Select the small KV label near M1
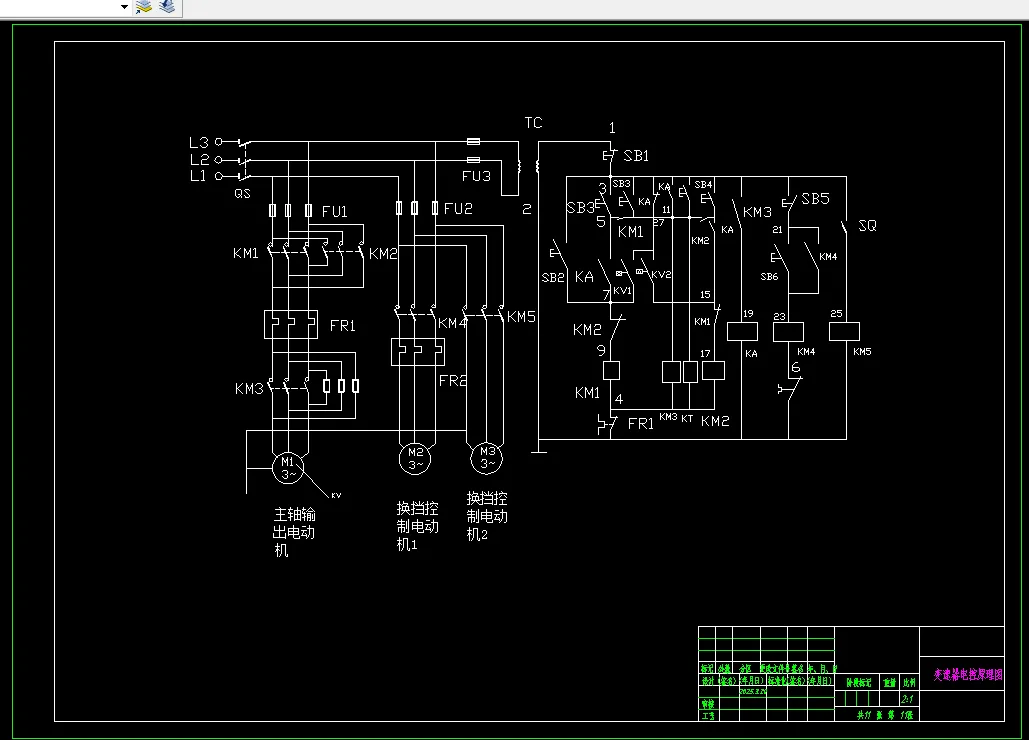Image resolution: width=1029 pixels, height=740 pixels. (x=336, y=495)
